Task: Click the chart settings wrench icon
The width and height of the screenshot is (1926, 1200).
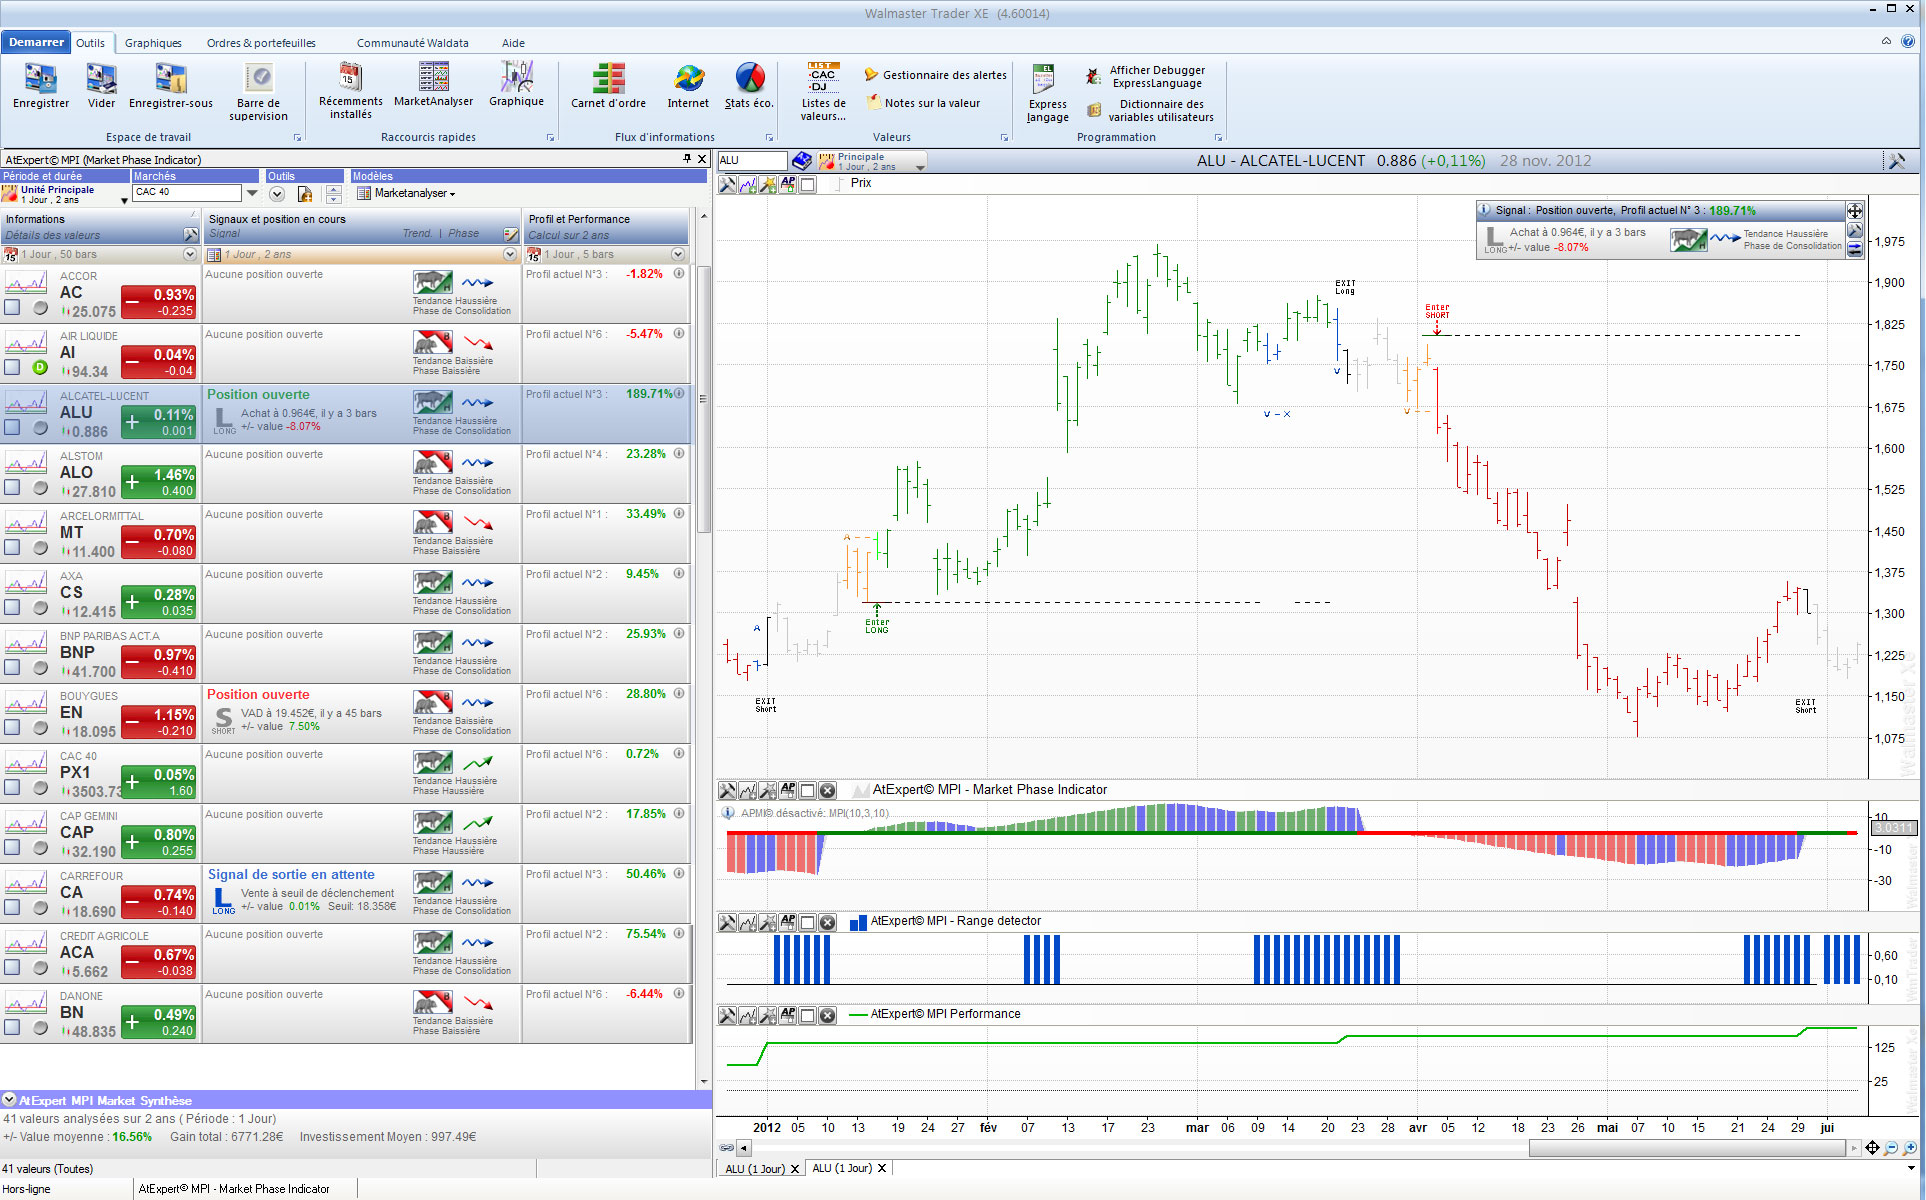Action: click(1896, 161)
